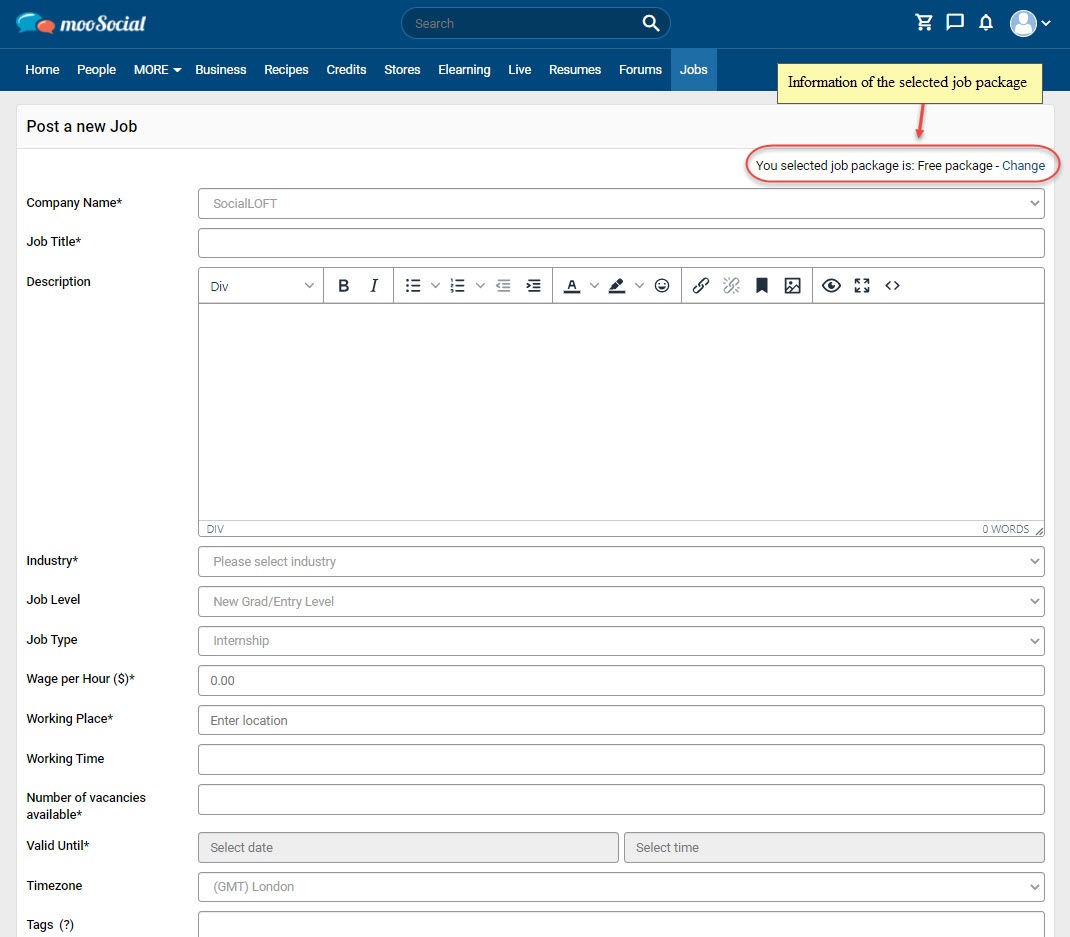
Task: Click the Change package link
Action: [1023, 166]
